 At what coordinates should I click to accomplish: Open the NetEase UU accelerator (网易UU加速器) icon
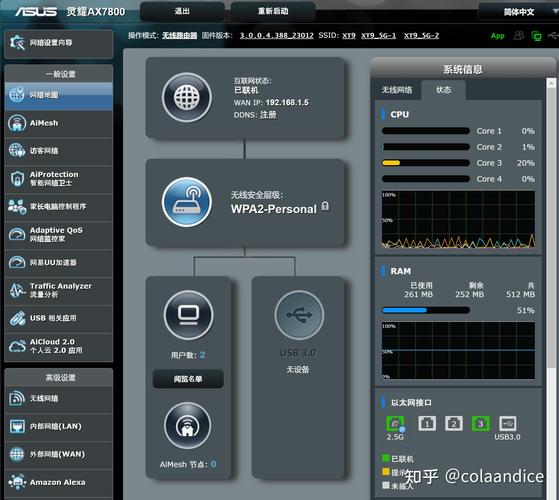pyautogui.click(x=17, y=263)
